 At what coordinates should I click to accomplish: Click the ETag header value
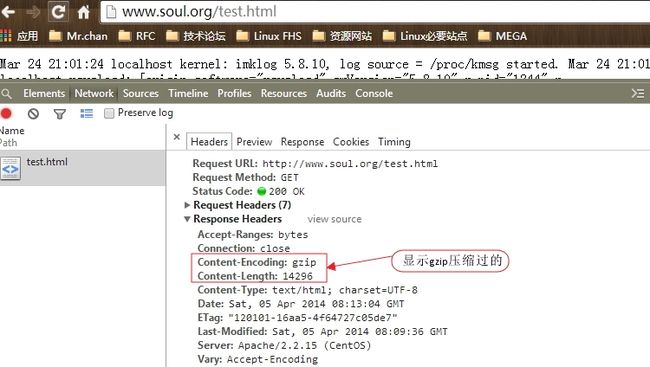[x=313, y=318]
